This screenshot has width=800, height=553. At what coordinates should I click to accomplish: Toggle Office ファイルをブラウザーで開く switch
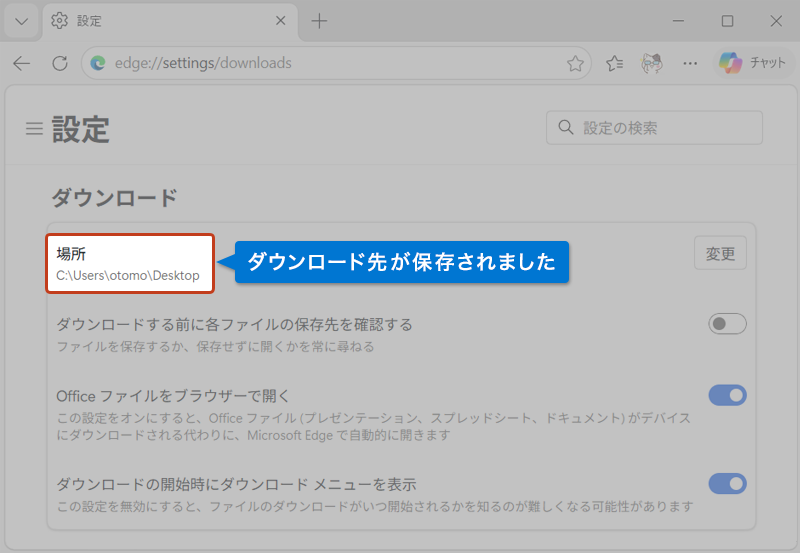pos(727,395)
